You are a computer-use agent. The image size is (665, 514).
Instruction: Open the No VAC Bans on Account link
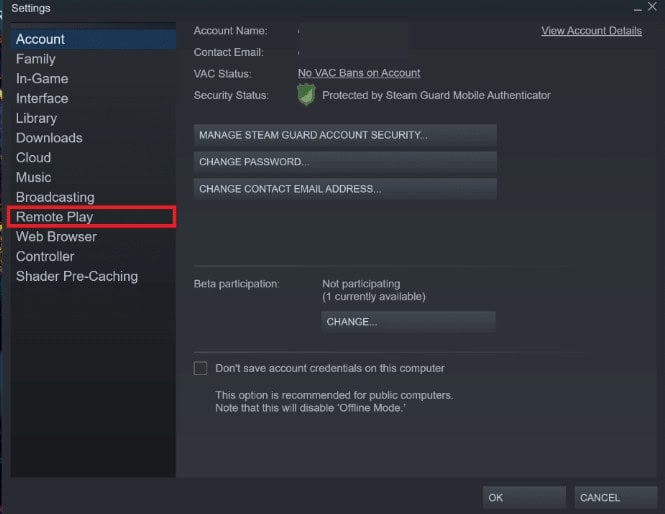click(x=359, y=73)
